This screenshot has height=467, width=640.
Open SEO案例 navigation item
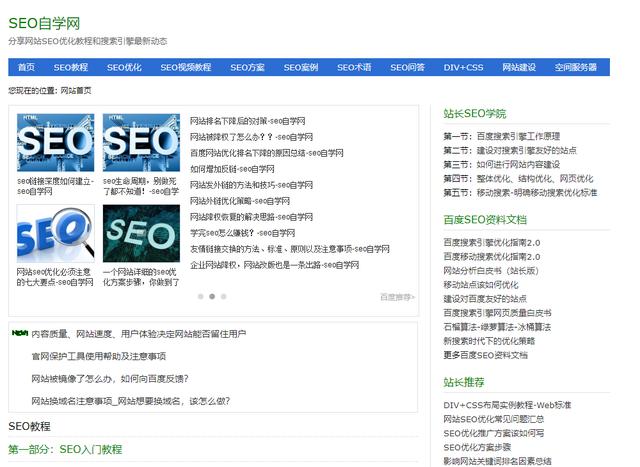pyautogui.click(x=301, y=67)
